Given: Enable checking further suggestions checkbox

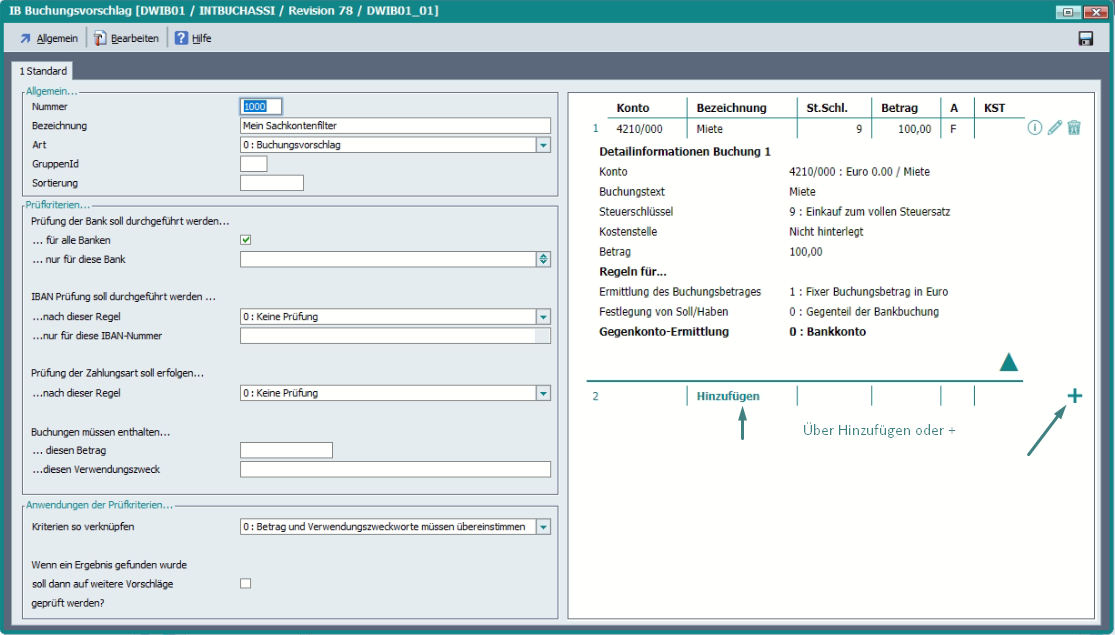Looking at the screenshot, I should point(246,583).
